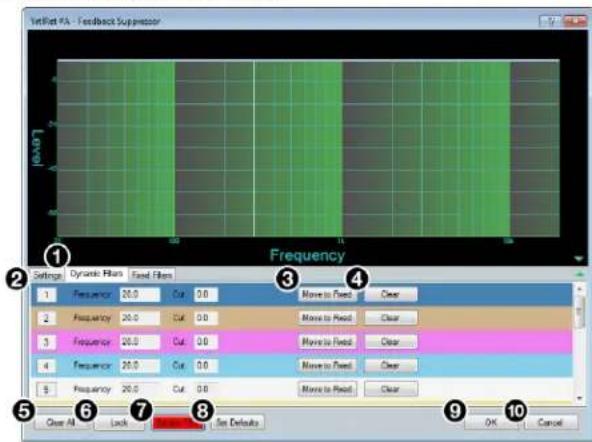
Task: Open the Fixed Filters tab
Action: click(152, 275)
